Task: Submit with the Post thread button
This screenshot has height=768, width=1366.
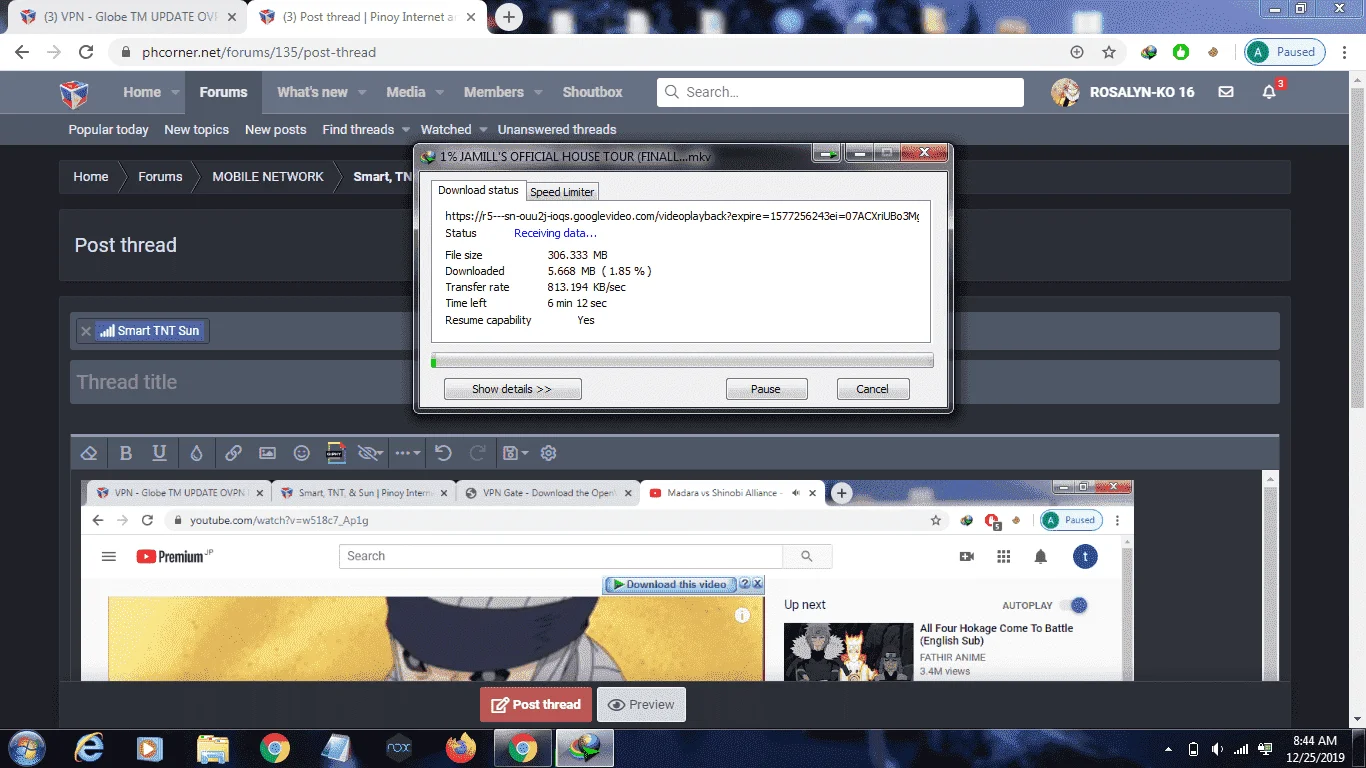Action: tap(536, 705)
